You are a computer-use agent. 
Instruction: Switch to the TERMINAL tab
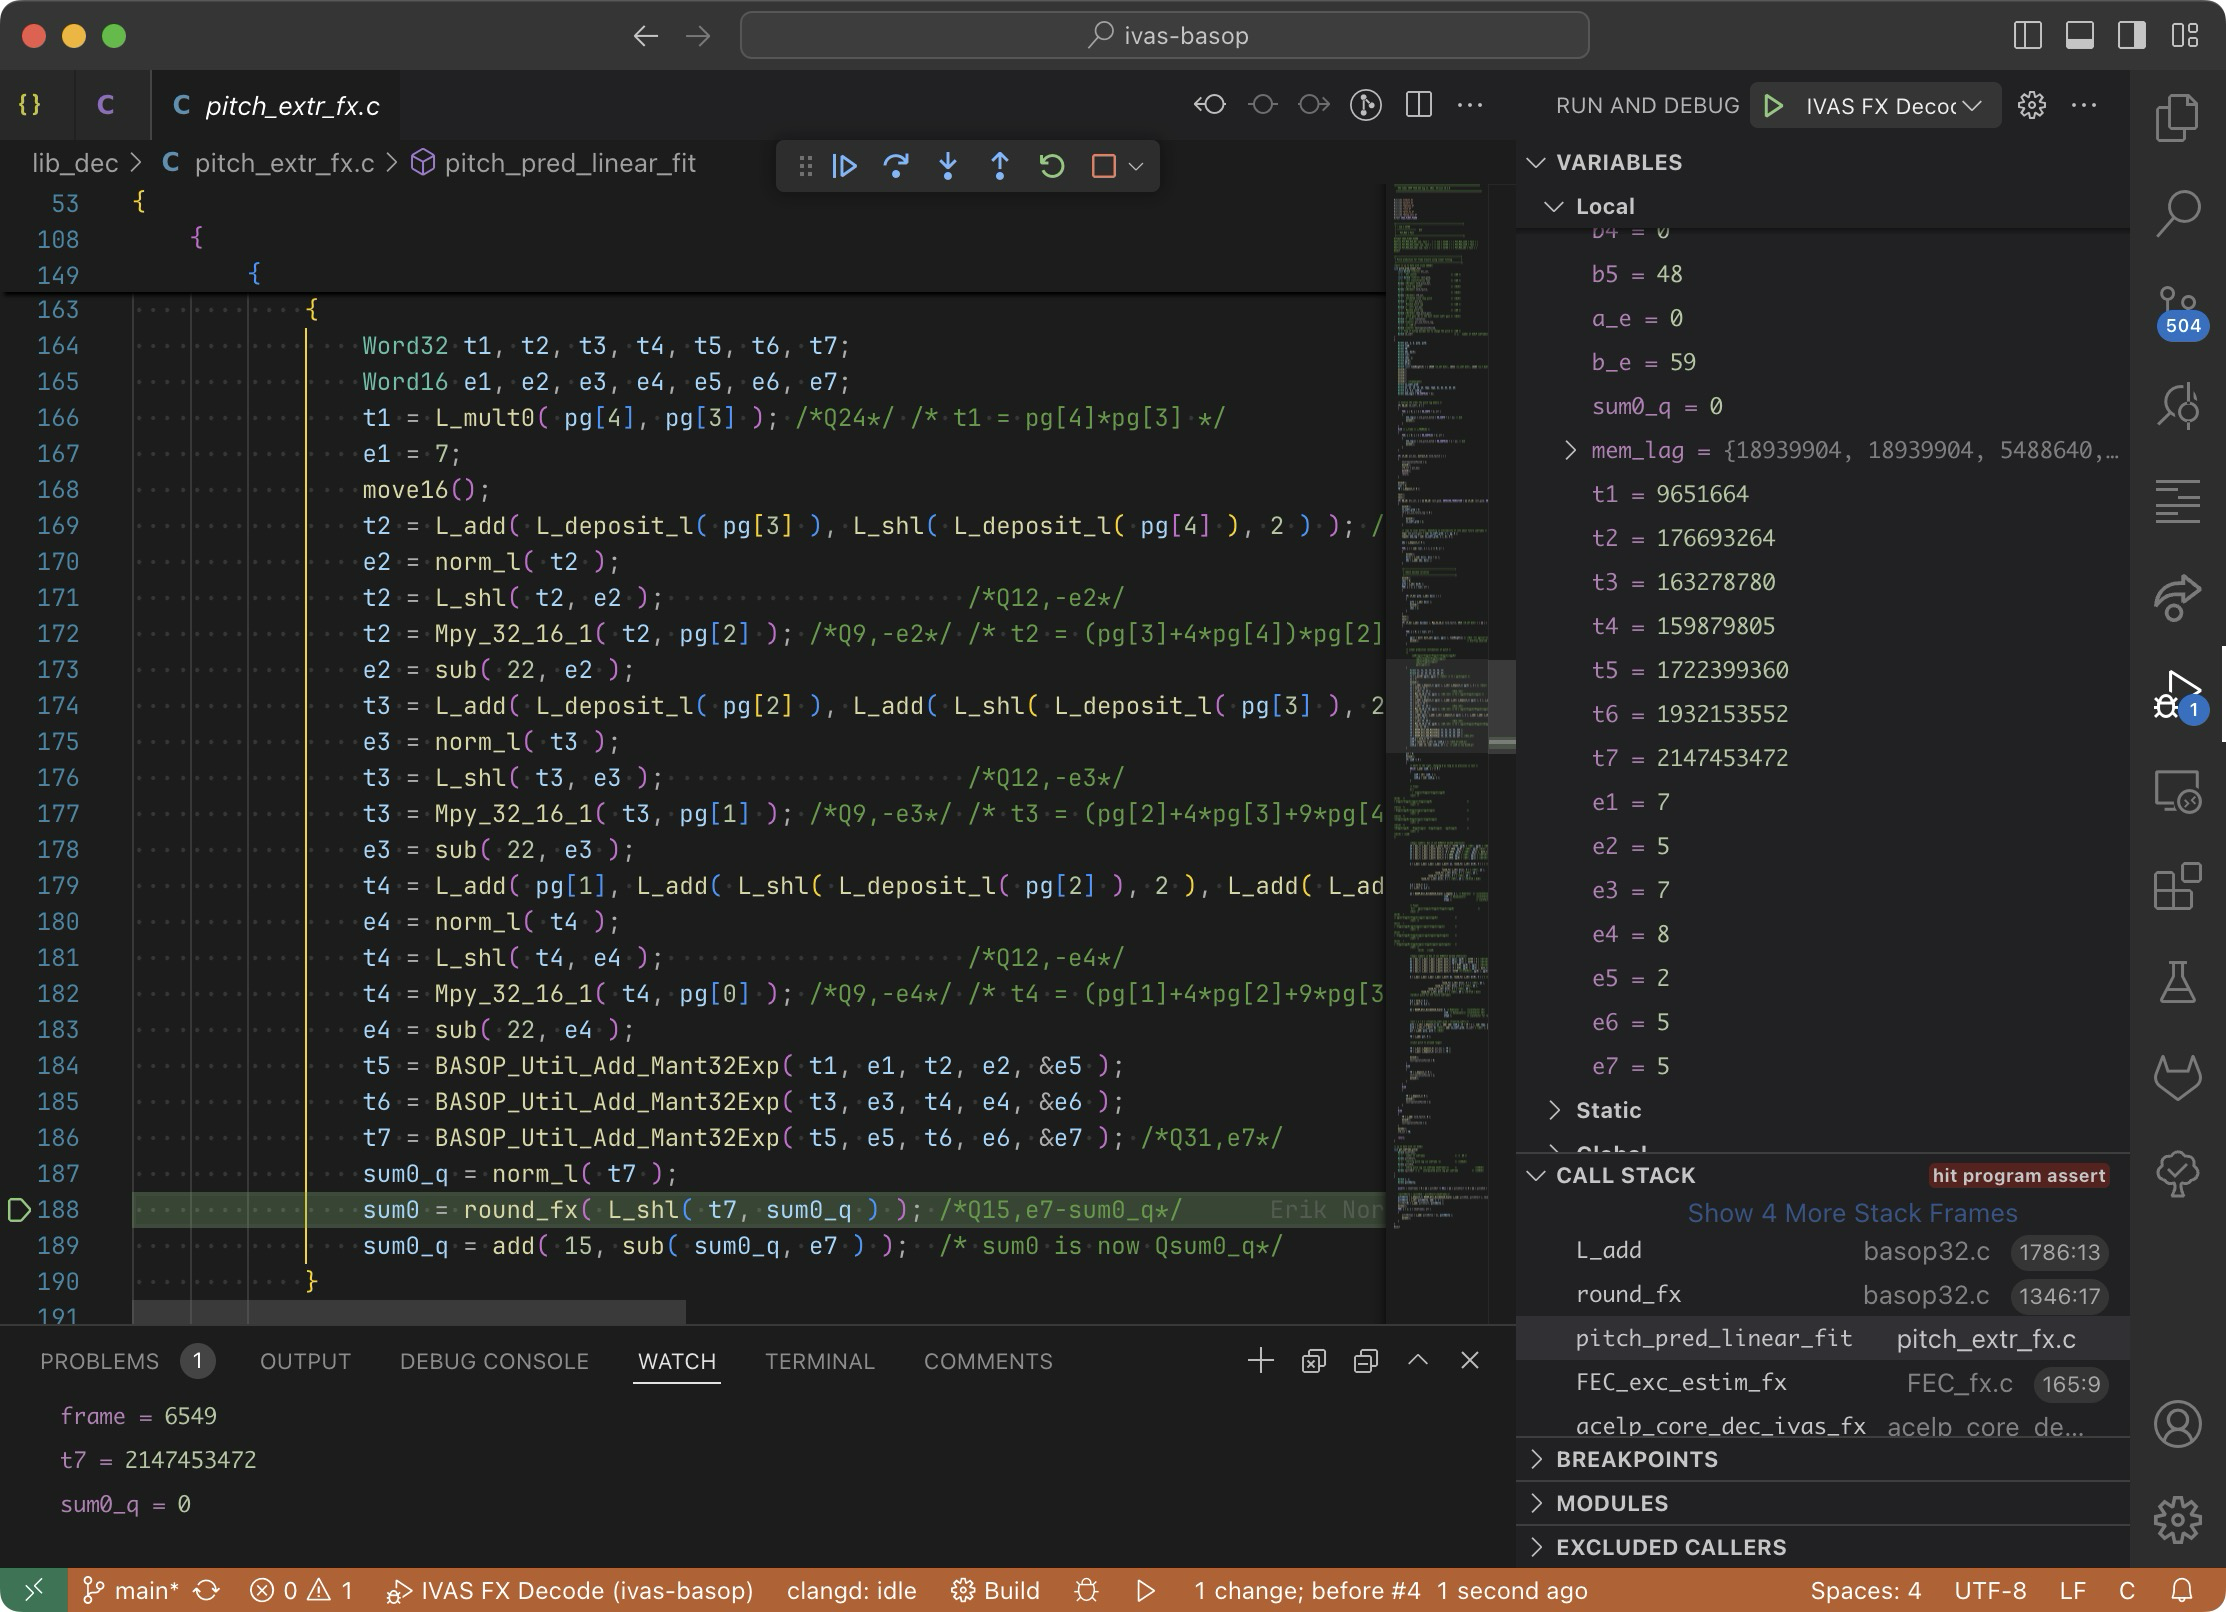[x=819, y=1361]
